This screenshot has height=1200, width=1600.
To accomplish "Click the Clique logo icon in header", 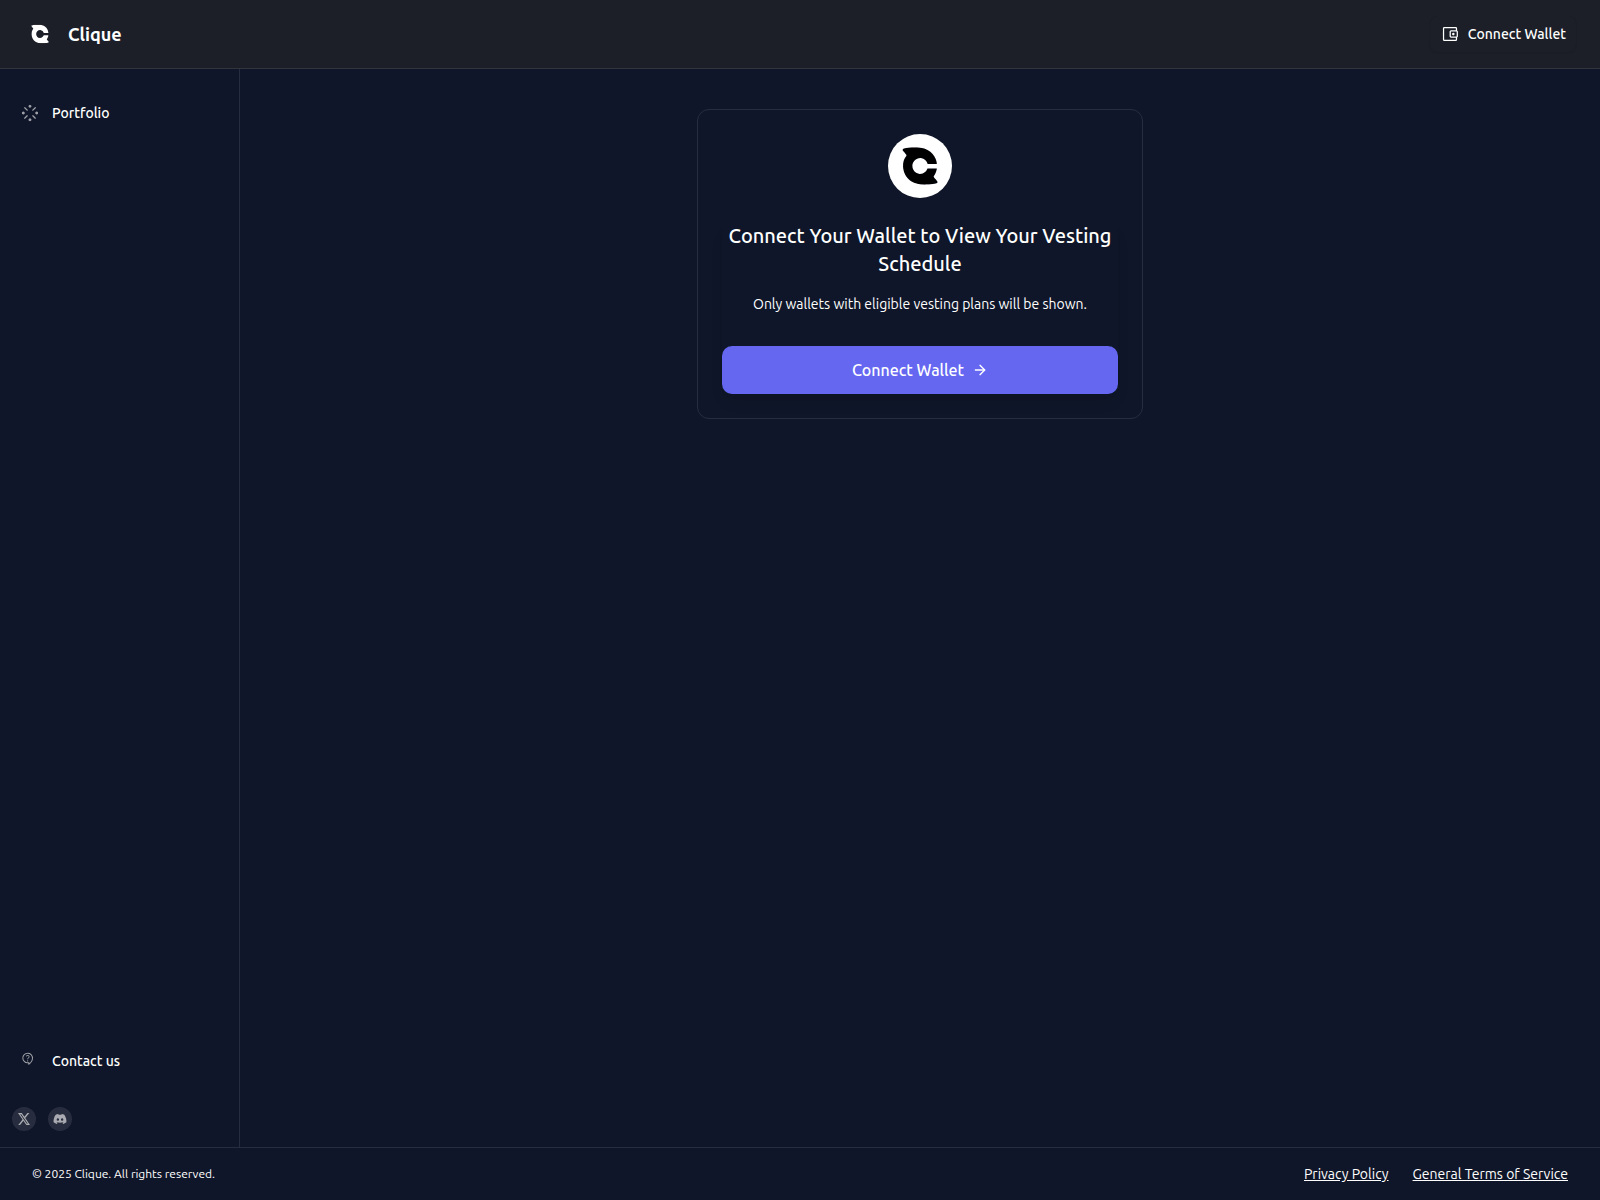I will tap(40, 34).
